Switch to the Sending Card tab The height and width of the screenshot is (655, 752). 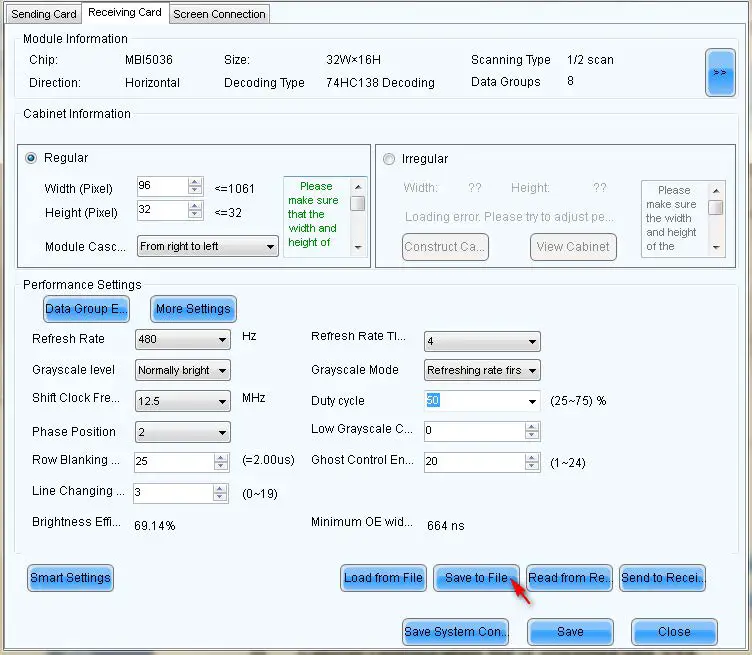[x=43, y=14]
